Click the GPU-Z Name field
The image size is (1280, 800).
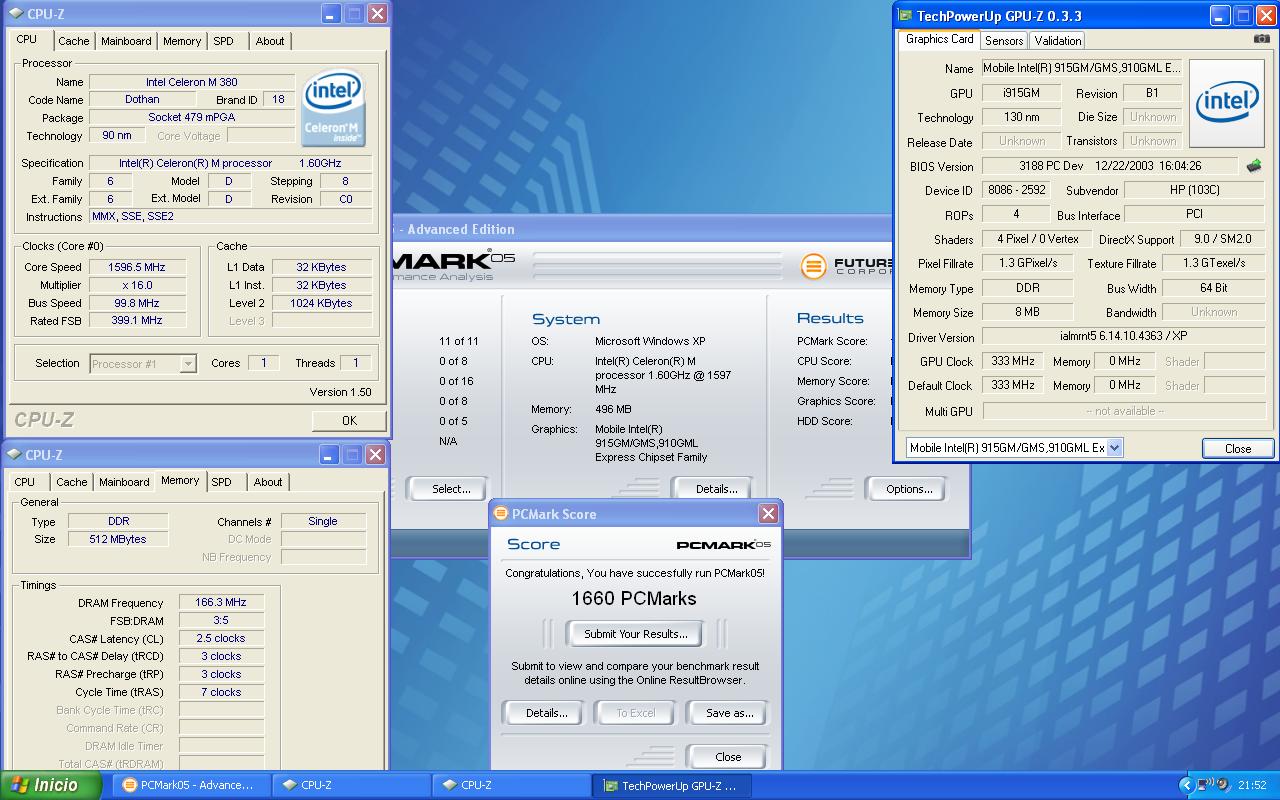1080,68
